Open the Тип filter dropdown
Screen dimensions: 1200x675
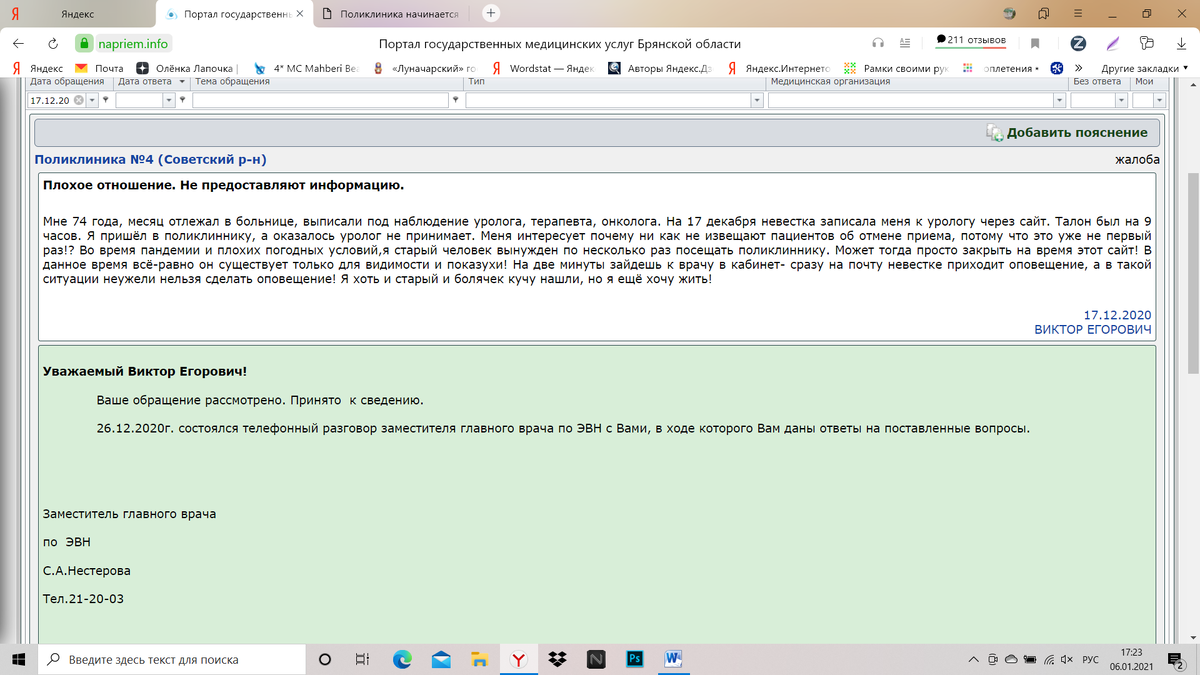click(x=757, y=101)
